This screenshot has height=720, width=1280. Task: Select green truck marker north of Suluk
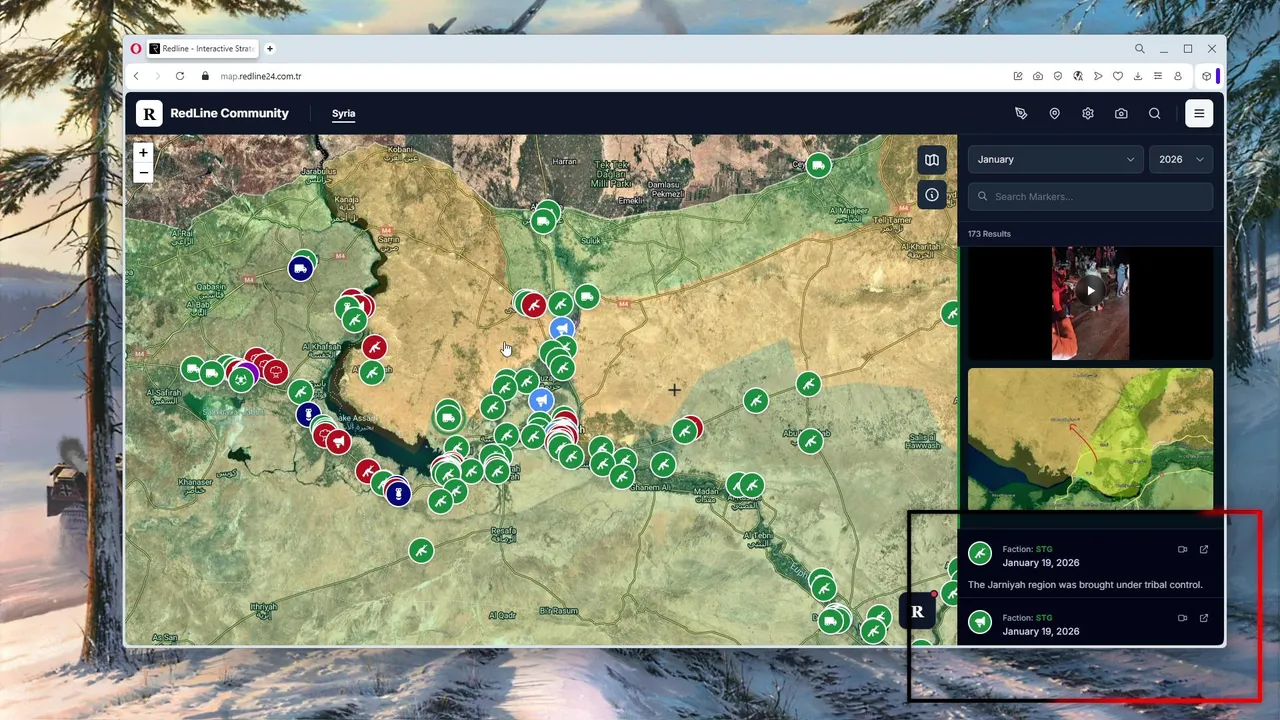click(543, 221)
